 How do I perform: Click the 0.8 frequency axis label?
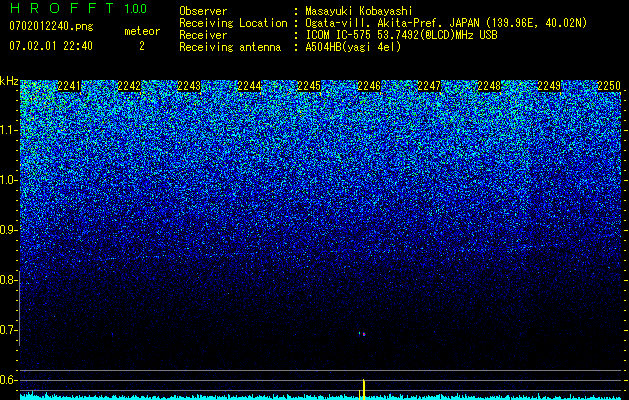[x=8, y=280]
